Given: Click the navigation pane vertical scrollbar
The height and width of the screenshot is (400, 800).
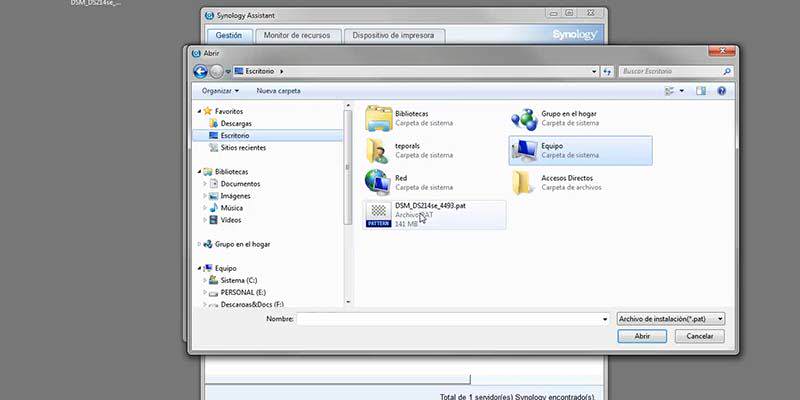Looking at the screenshot, I should 348,167.
